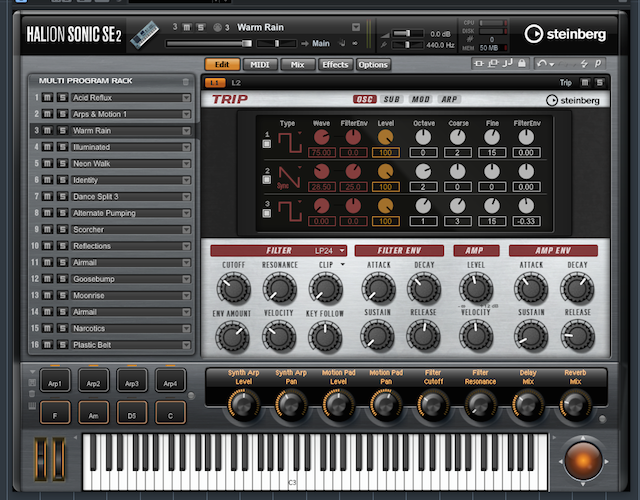
Task: Switch to the MIDI tab
Action: click(x=257, y=64)
